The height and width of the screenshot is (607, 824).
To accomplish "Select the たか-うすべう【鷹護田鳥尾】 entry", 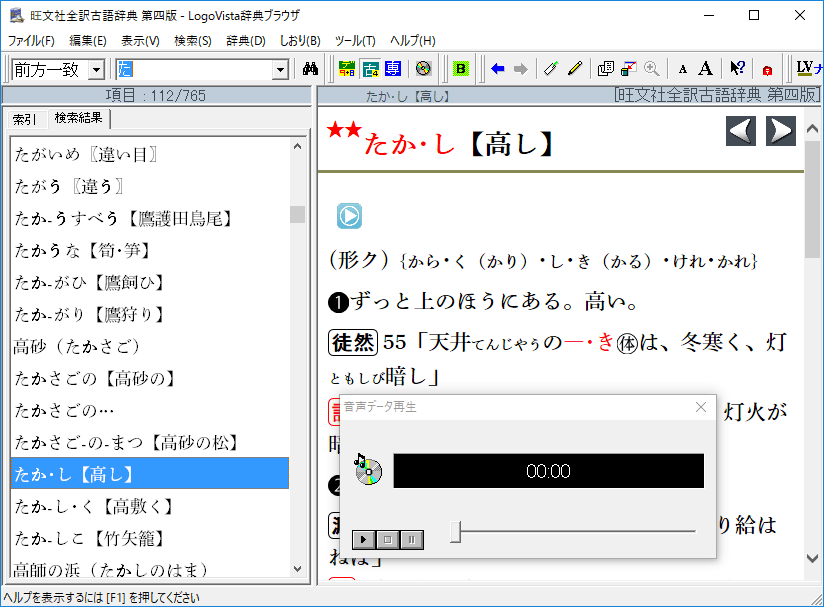I will tap(150, 219).
